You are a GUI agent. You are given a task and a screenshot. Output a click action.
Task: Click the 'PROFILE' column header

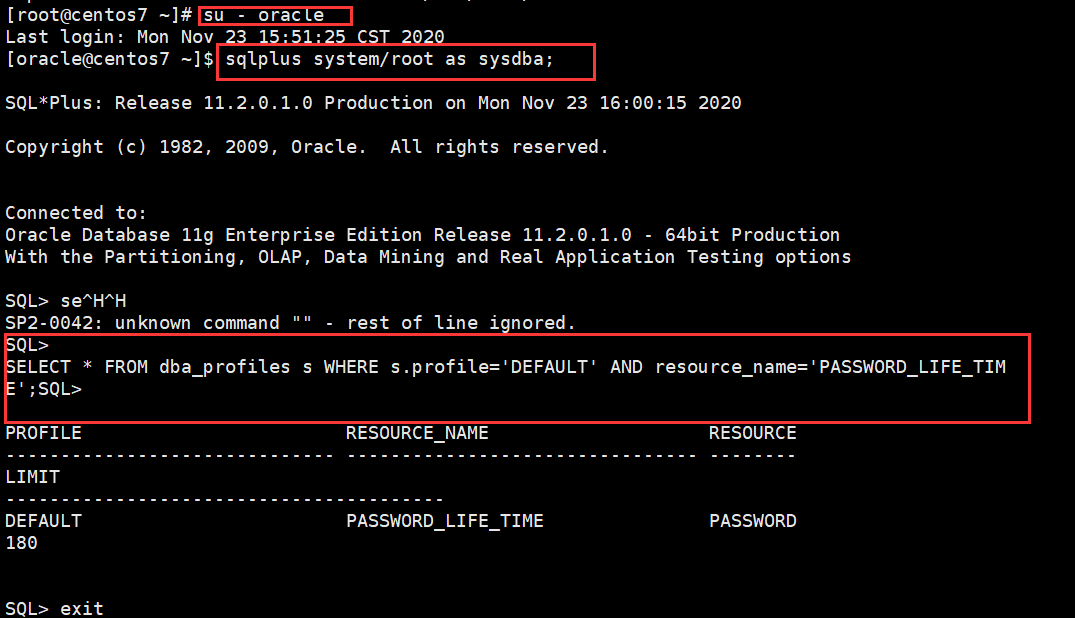43,433
